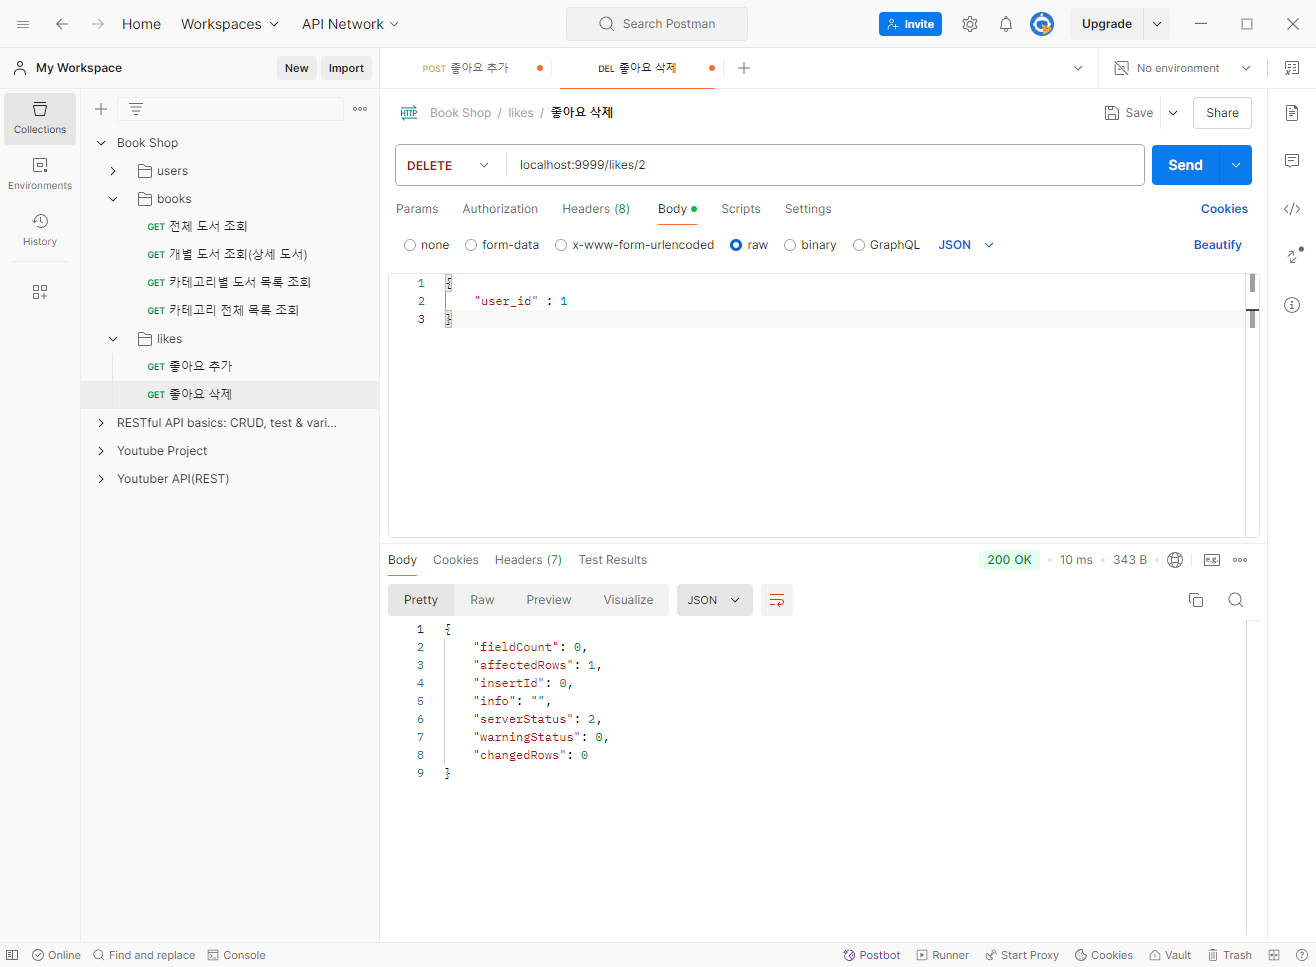This screenshot has width=1316, height=967.
Task: Select the binary body type
Action: [x=790, y=245]
